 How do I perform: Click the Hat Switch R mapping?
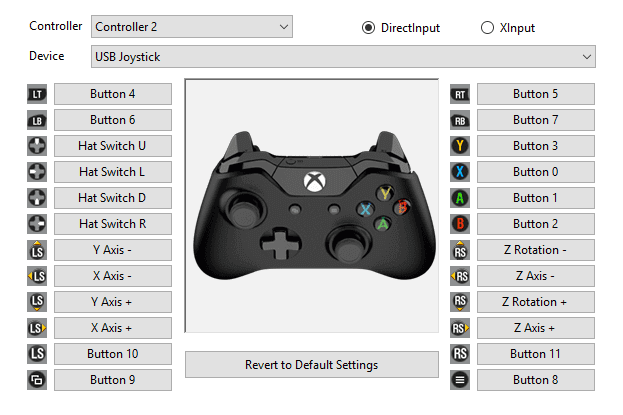113,224
